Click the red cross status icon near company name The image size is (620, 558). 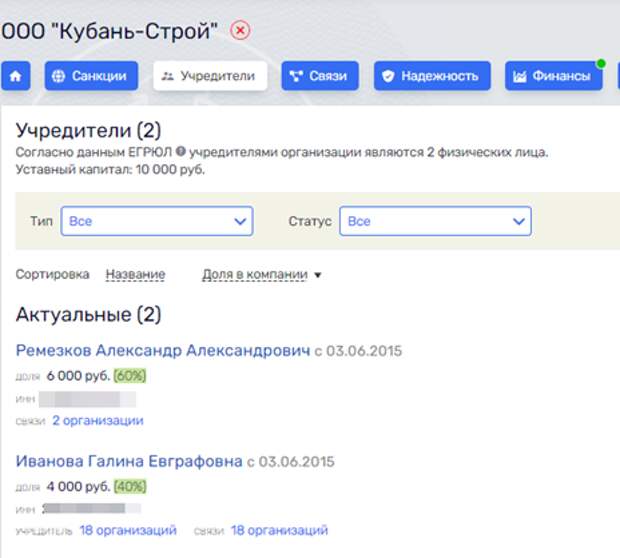[240, 30]
